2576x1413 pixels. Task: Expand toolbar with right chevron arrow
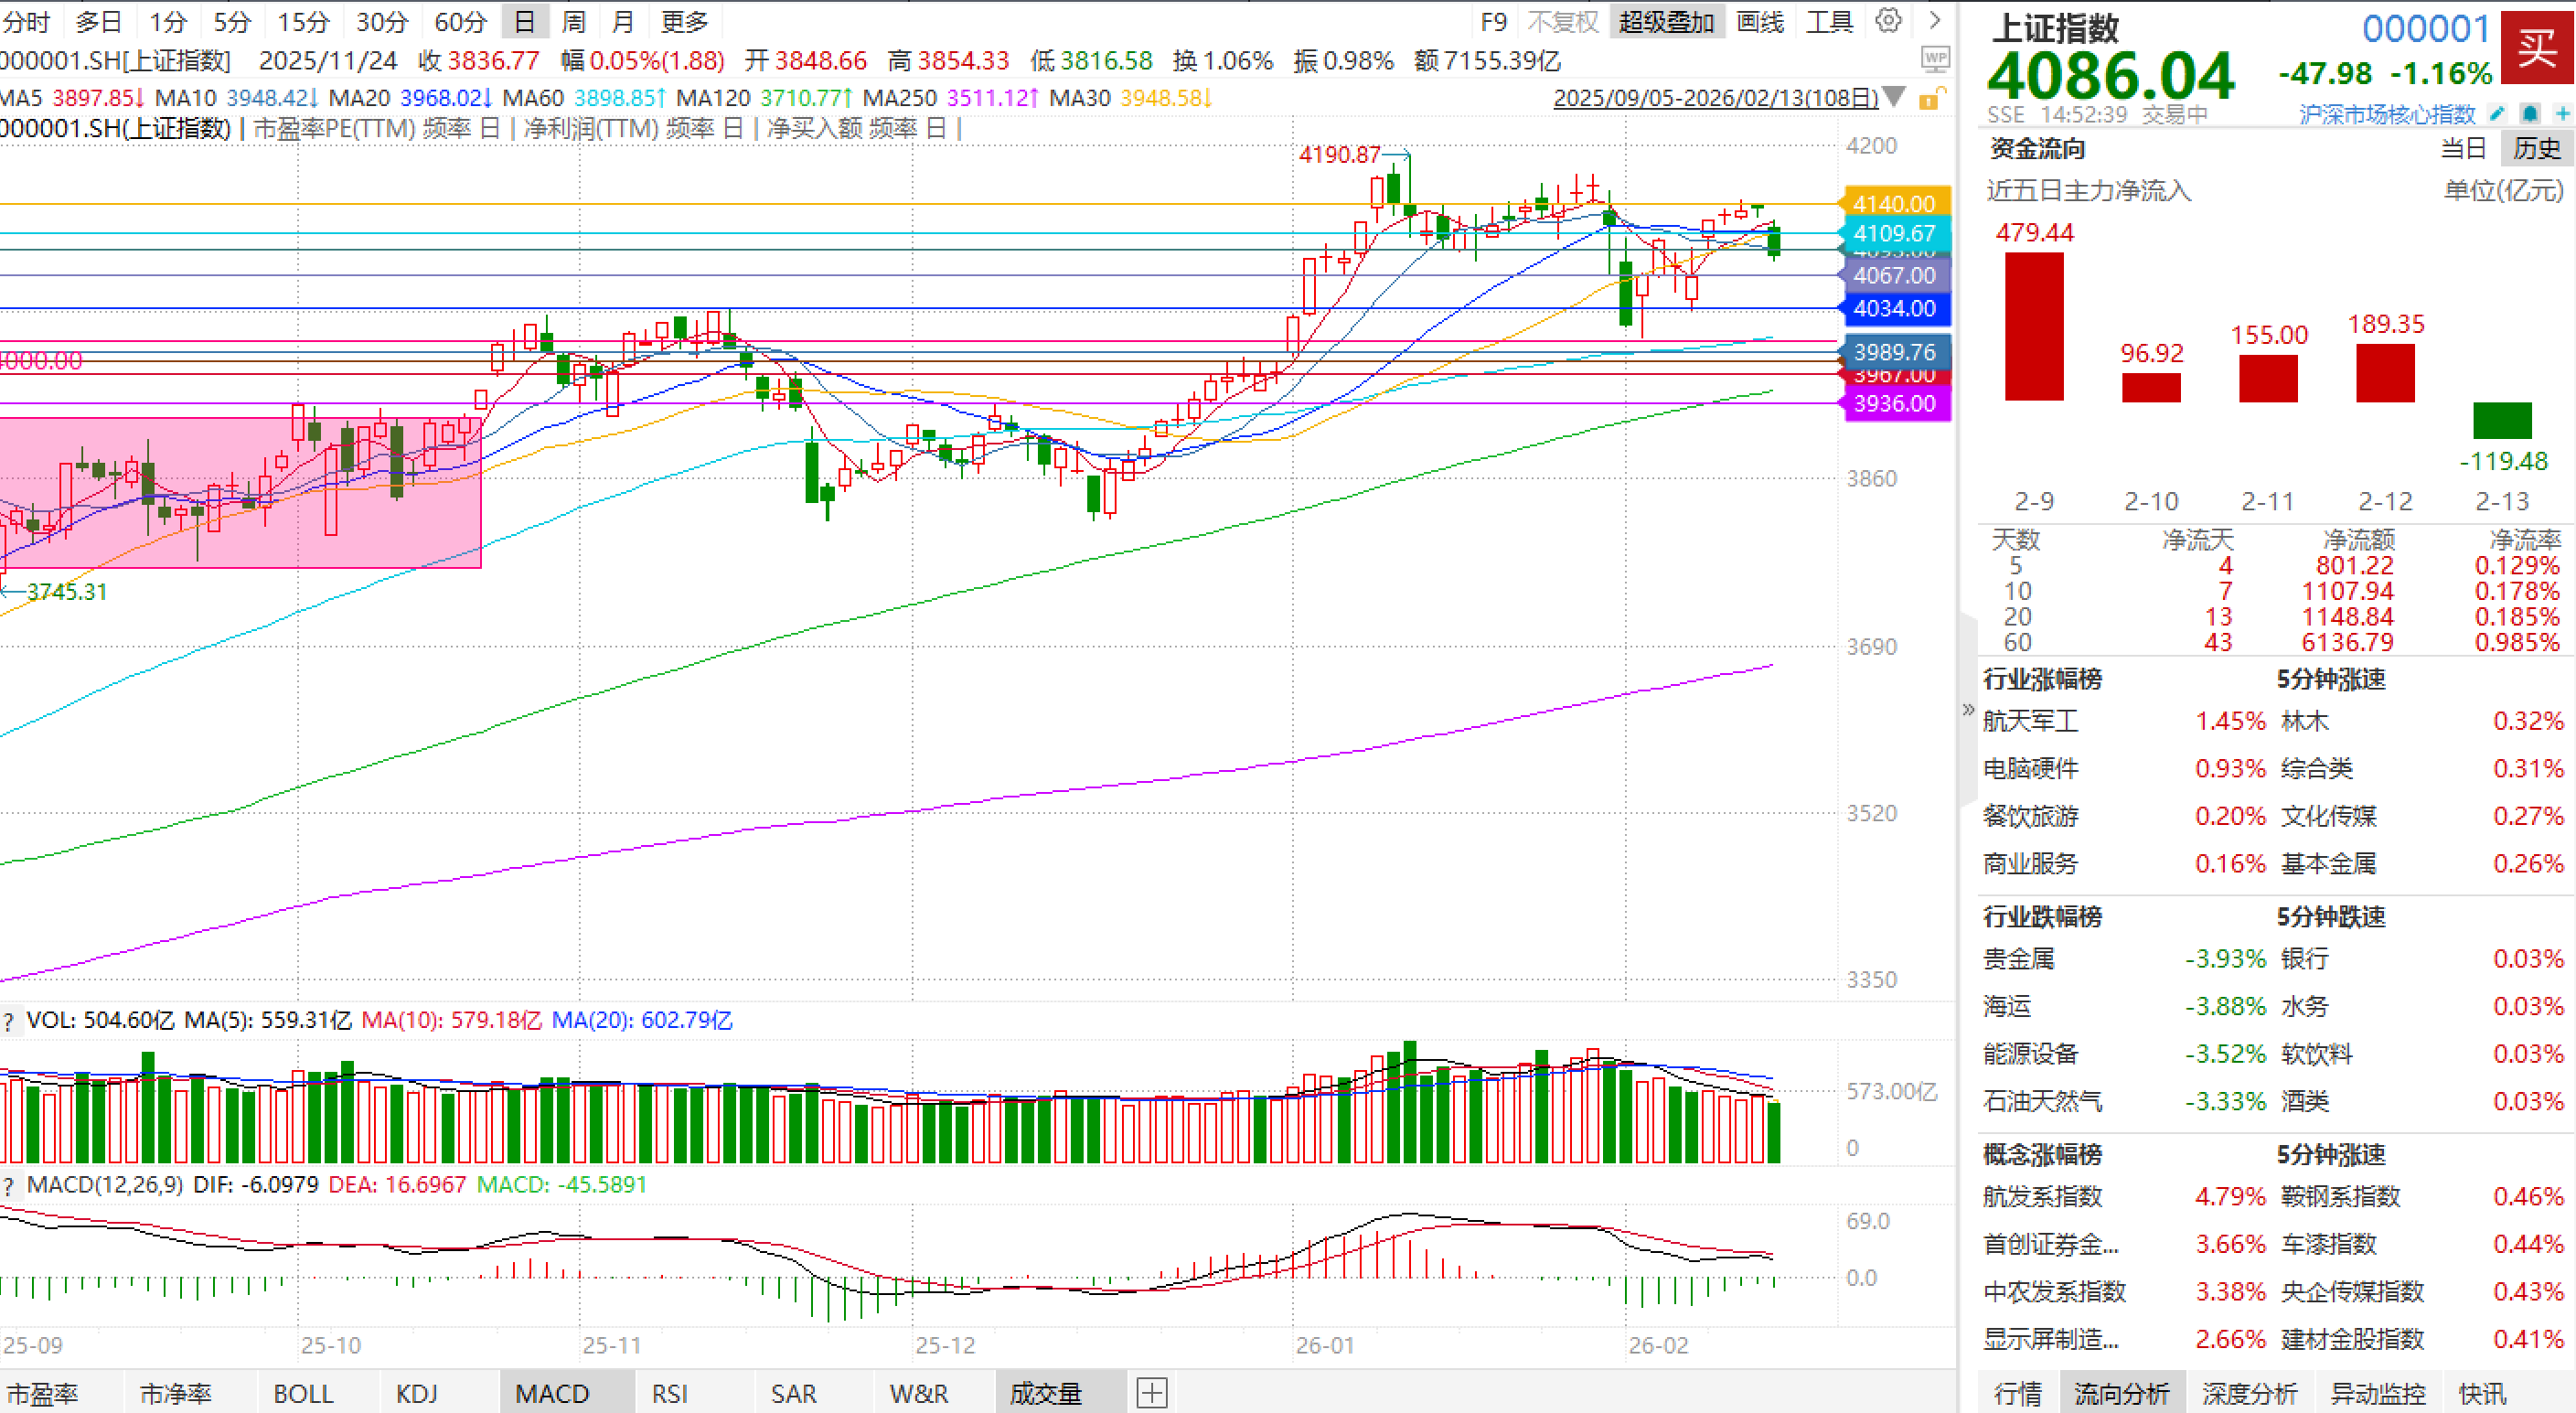[x=1935, y=21]
